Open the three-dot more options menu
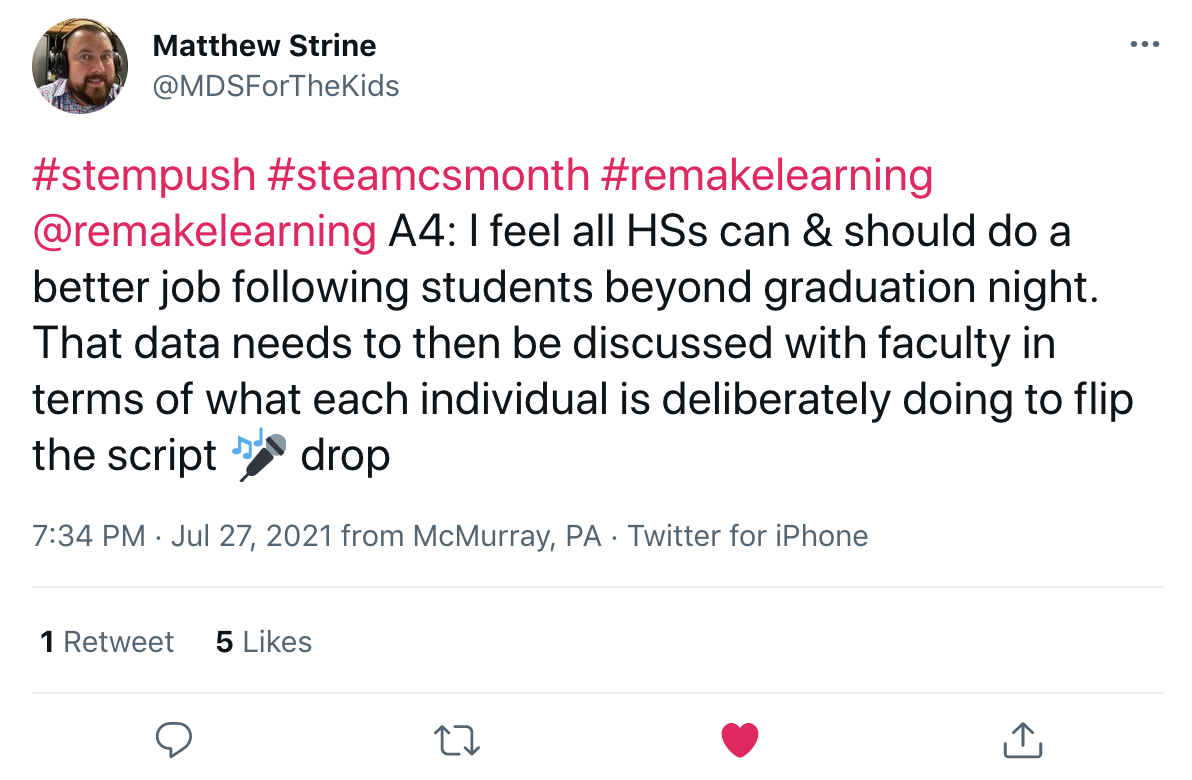The height and width of the screenshot is (780, 1192). pyautogui.click(x=1144, y=45)
